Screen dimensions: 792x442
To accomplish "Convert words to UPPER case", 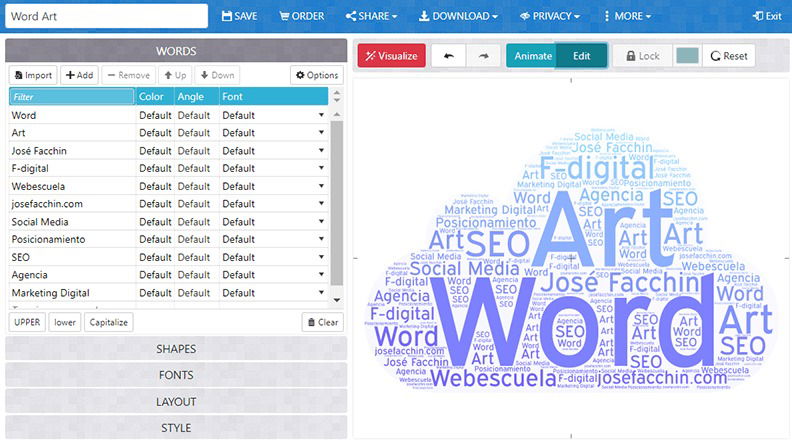I will tap(27, 322).
